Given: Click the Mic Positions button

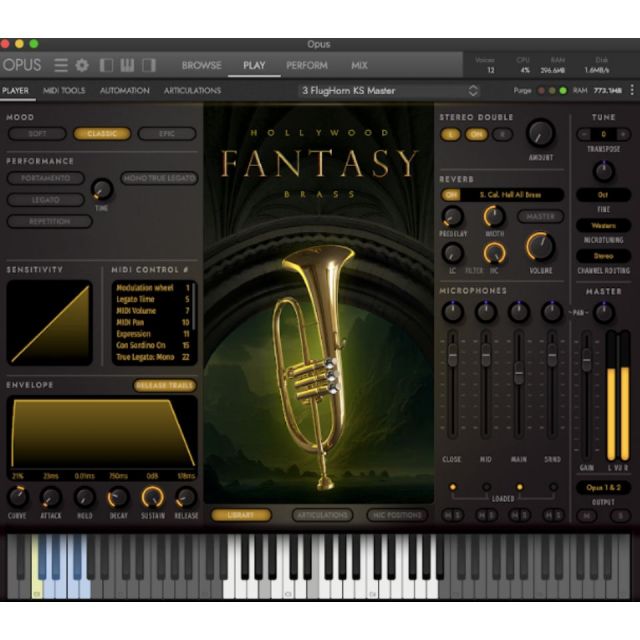Looking at the screenshot, I should [397, 515].
